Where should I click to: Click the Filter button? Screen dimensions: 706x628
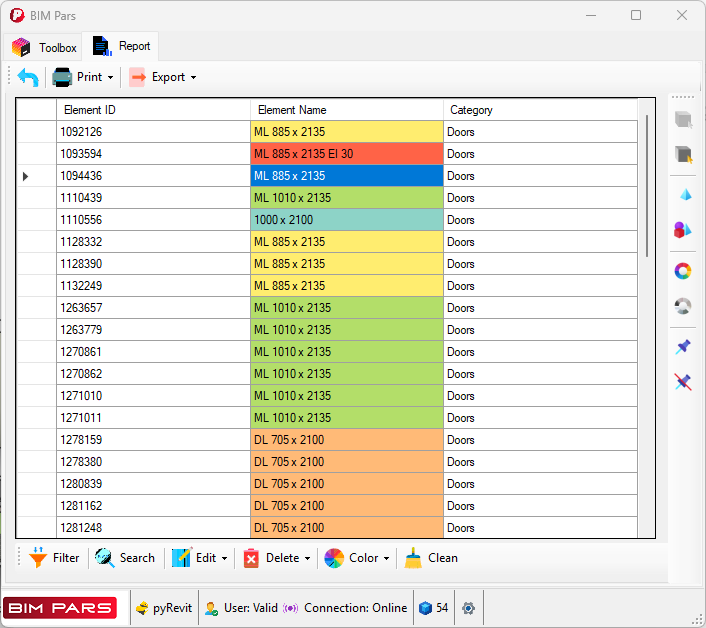54,558
